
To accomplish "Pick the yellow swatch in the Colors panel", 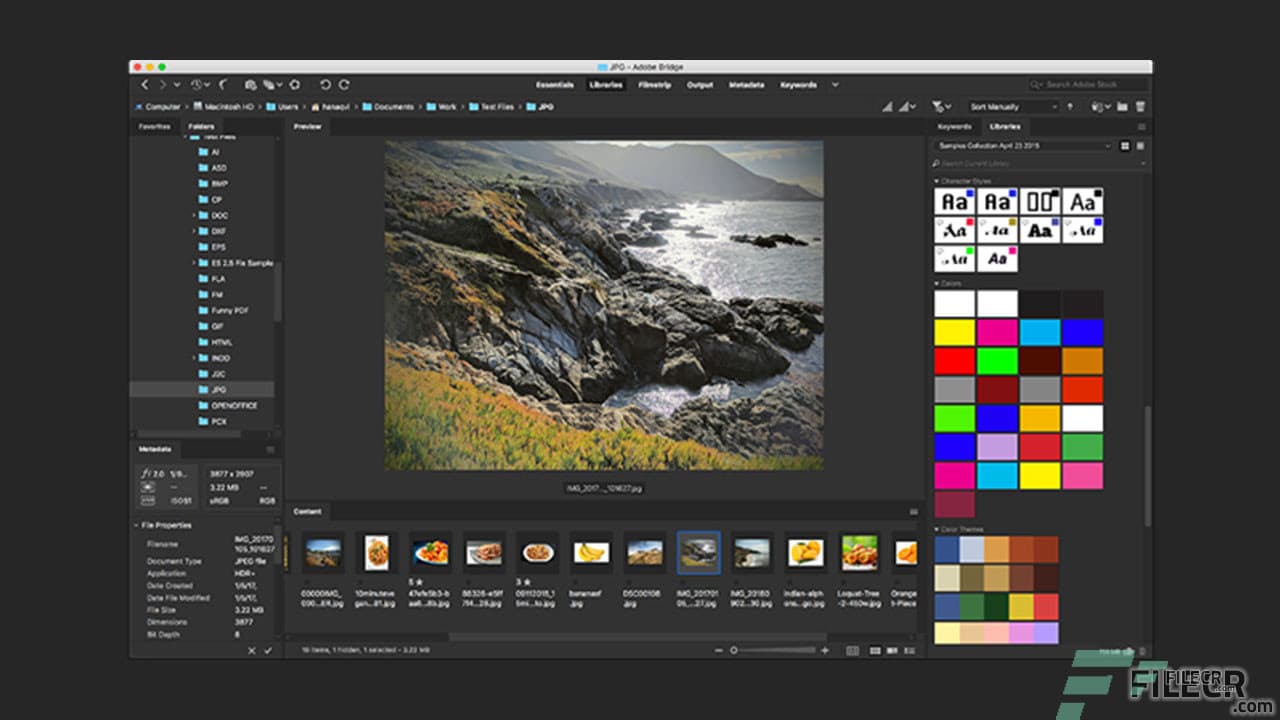I will 953,331.
